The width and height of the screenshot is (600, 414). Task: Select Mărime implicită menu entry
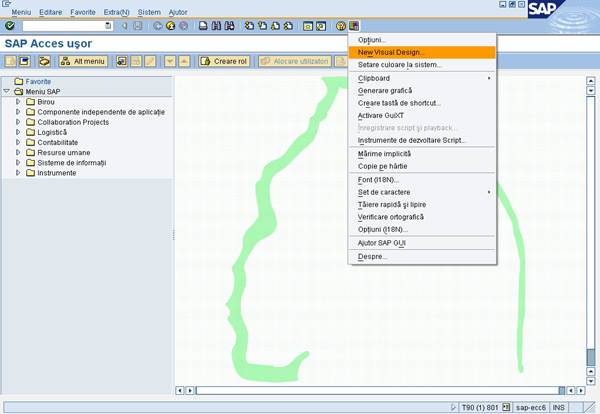(x=422, y=154)
